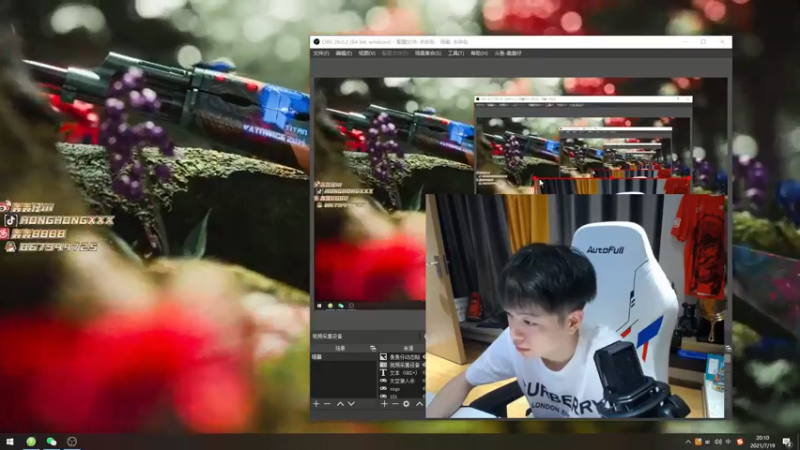Remove the selected scene with minus icon
Viewport: 800px width, 450px height.
328,404
